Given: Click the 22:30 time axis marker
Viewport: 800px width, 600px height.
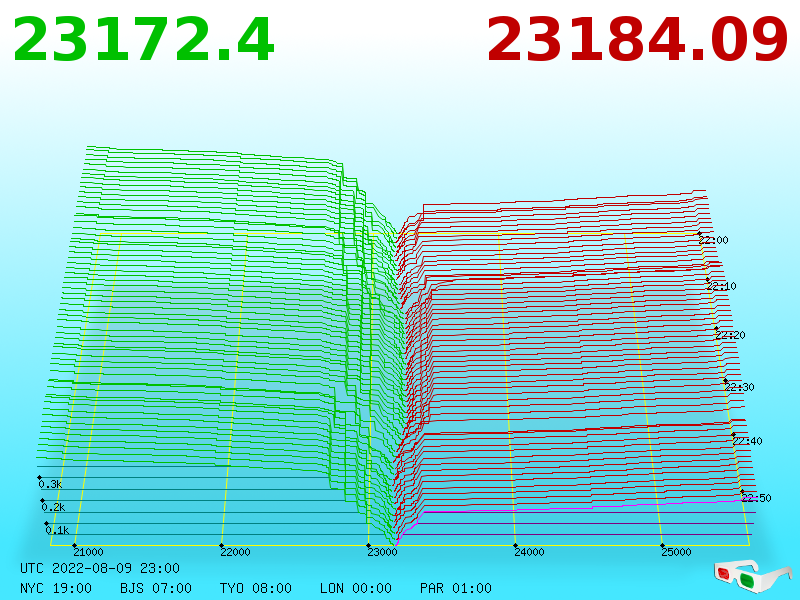Looking at the screenshot, I should (739, 387).
